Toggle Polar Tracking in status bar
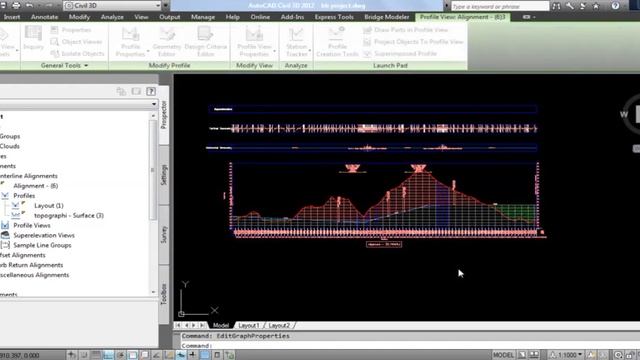The image size is (640, 360). (x=120, y=355)
